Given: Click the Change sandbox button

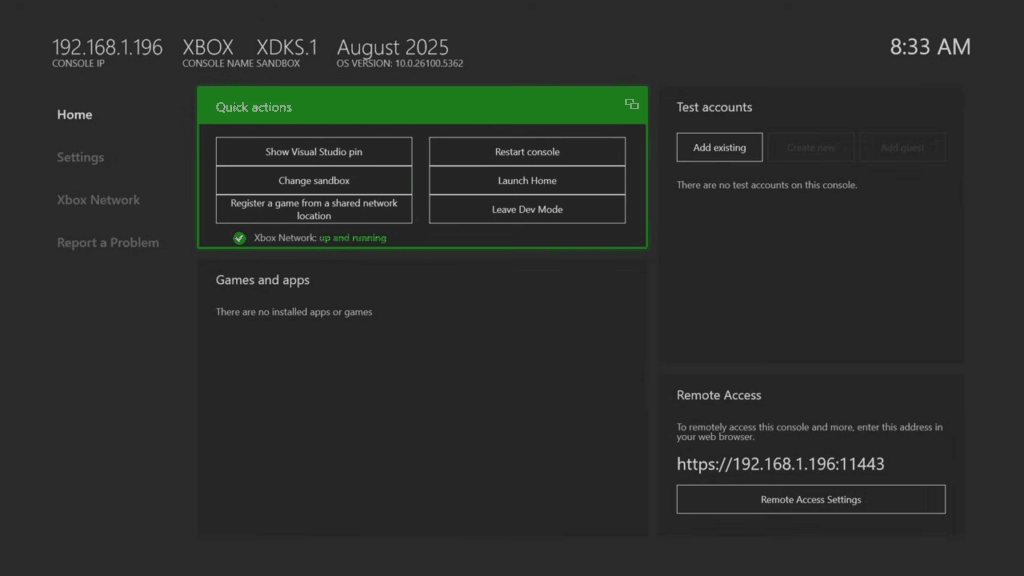Looking at the screenshot, I should pos(313,180).
